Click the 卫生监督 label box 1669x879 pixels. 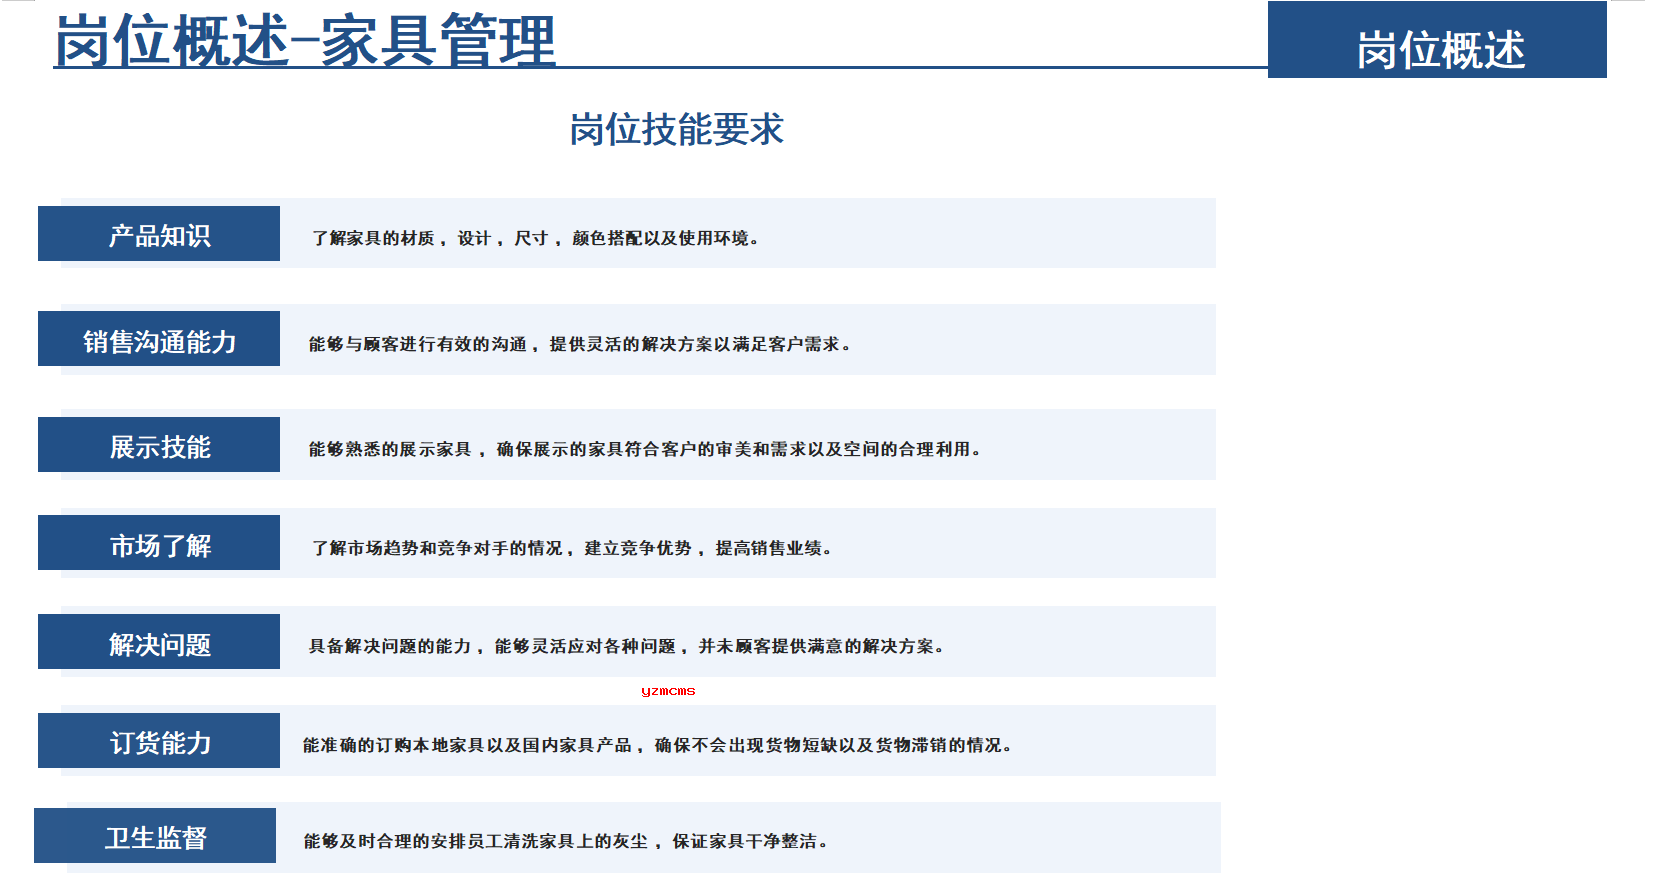(155, 837)
